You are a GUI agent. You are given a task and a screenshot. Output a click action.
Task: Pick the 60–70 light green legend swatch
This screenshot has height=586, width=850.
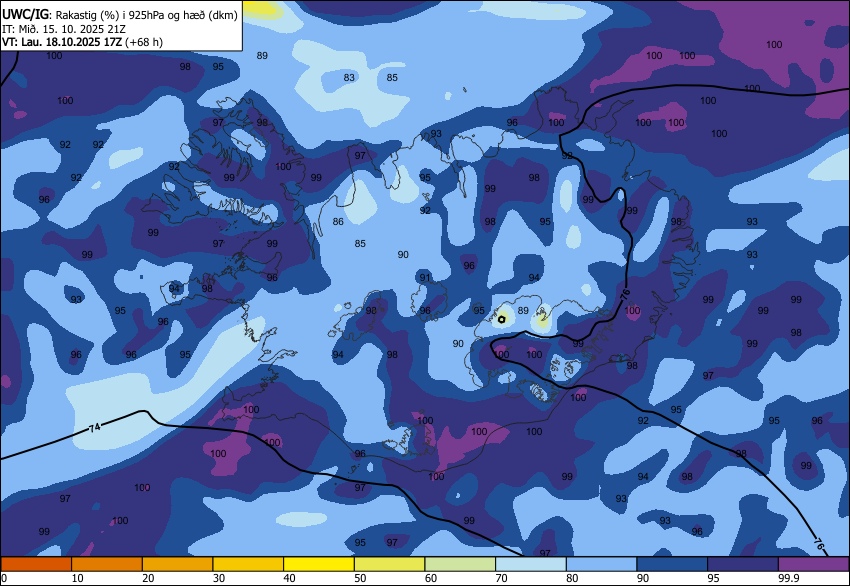coord(460,564)
